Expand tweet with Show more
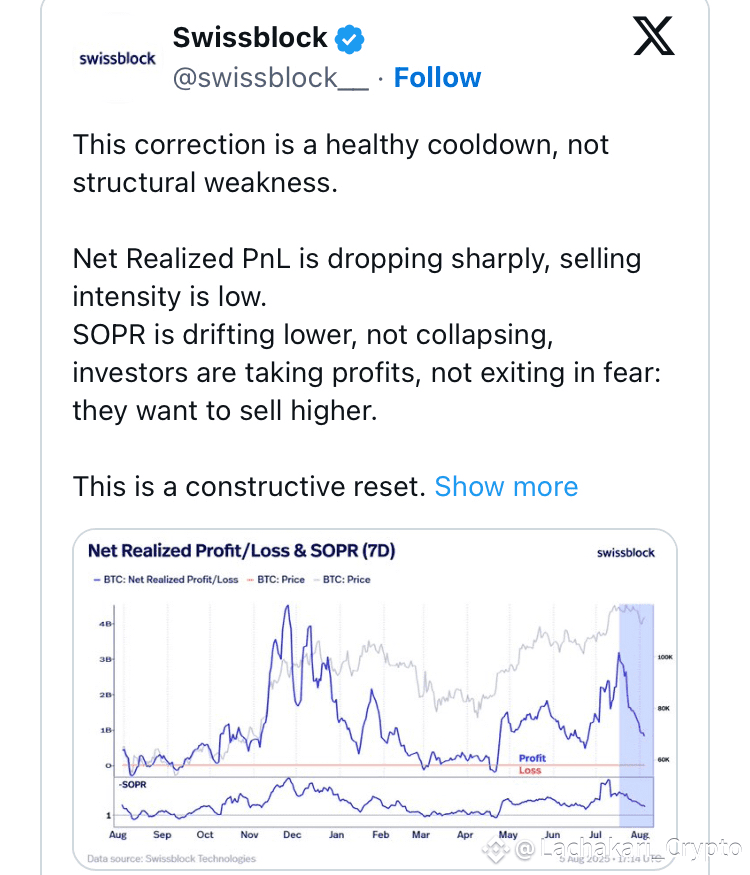 [x=506, y=486]
